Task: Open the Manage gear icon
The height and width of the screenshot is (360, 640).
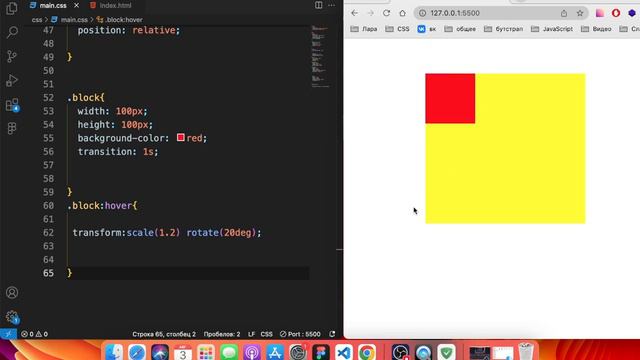Action: click(x=12, y=317)
